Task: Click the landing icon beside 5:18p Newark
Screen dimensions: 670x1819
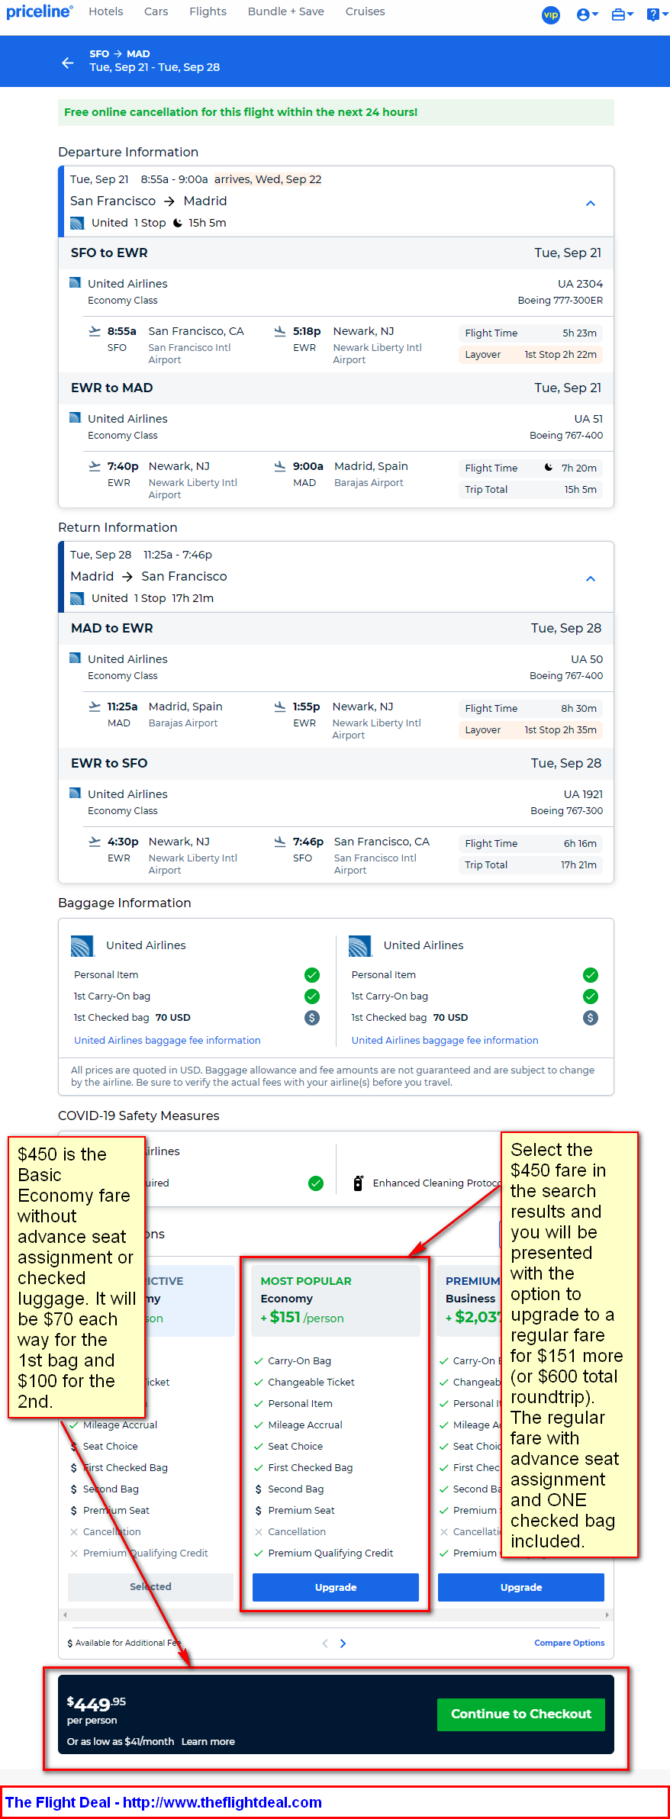Action: [280, 331]
